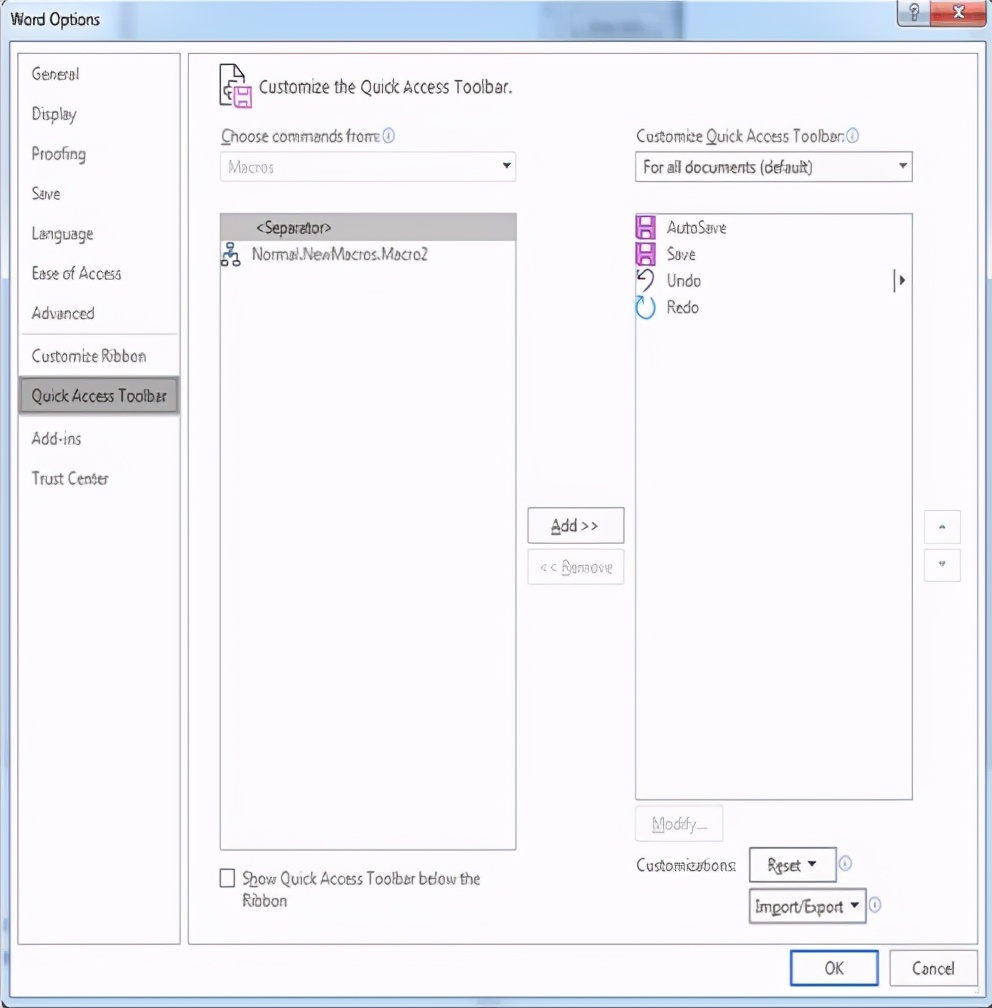The image size is (992, 1008).
Task: Open the Choose commands from Macros dropdown
Action: 368,166
